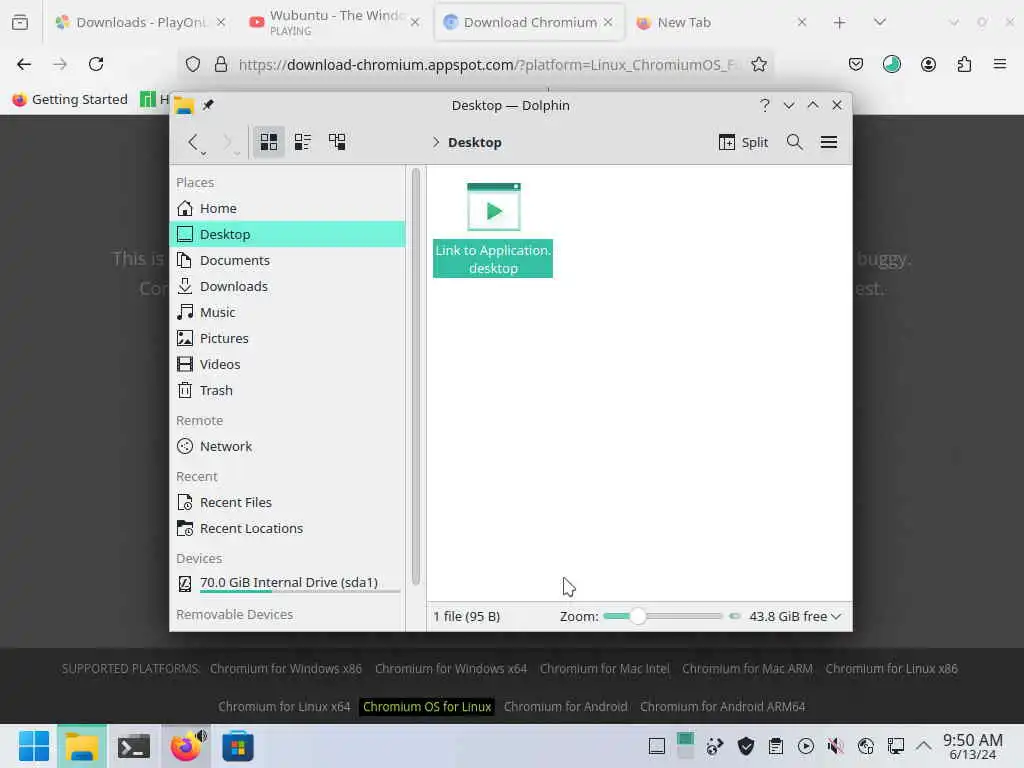Open Firefox extensions puzzle icon
The width and height of the screenshot is (1024, 768).
pos(964,64)
